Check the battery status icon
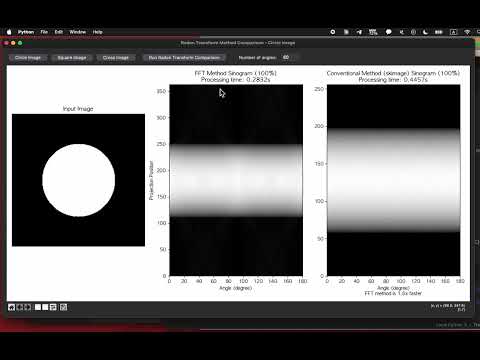 click(439, 32)
